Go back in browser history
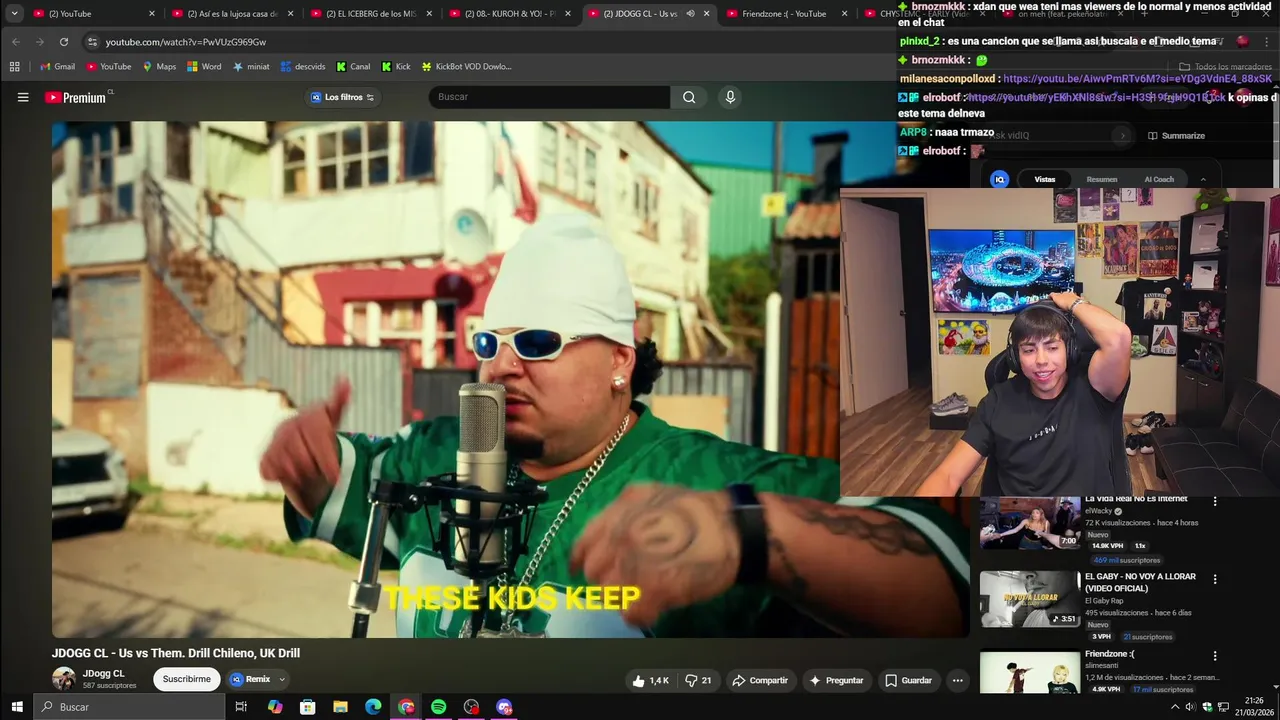The height and width of the screenshot is (720, 1280). coord(16,42)
